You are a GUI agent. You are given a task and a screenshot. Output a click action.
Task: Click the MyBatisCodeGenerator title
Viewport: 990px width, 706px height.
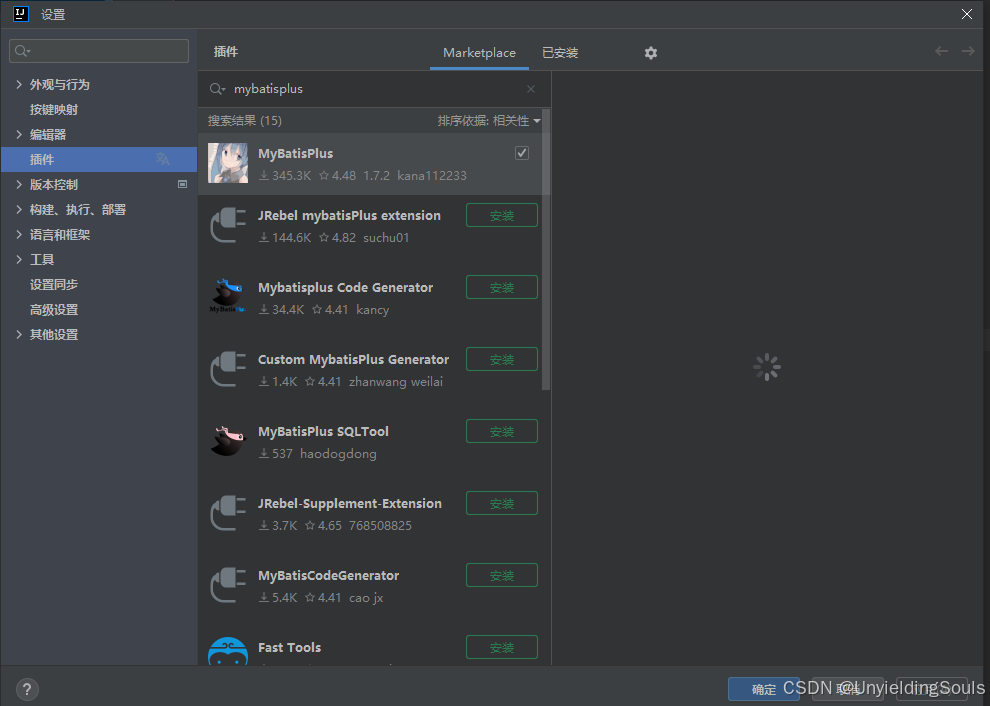[328, 575]
